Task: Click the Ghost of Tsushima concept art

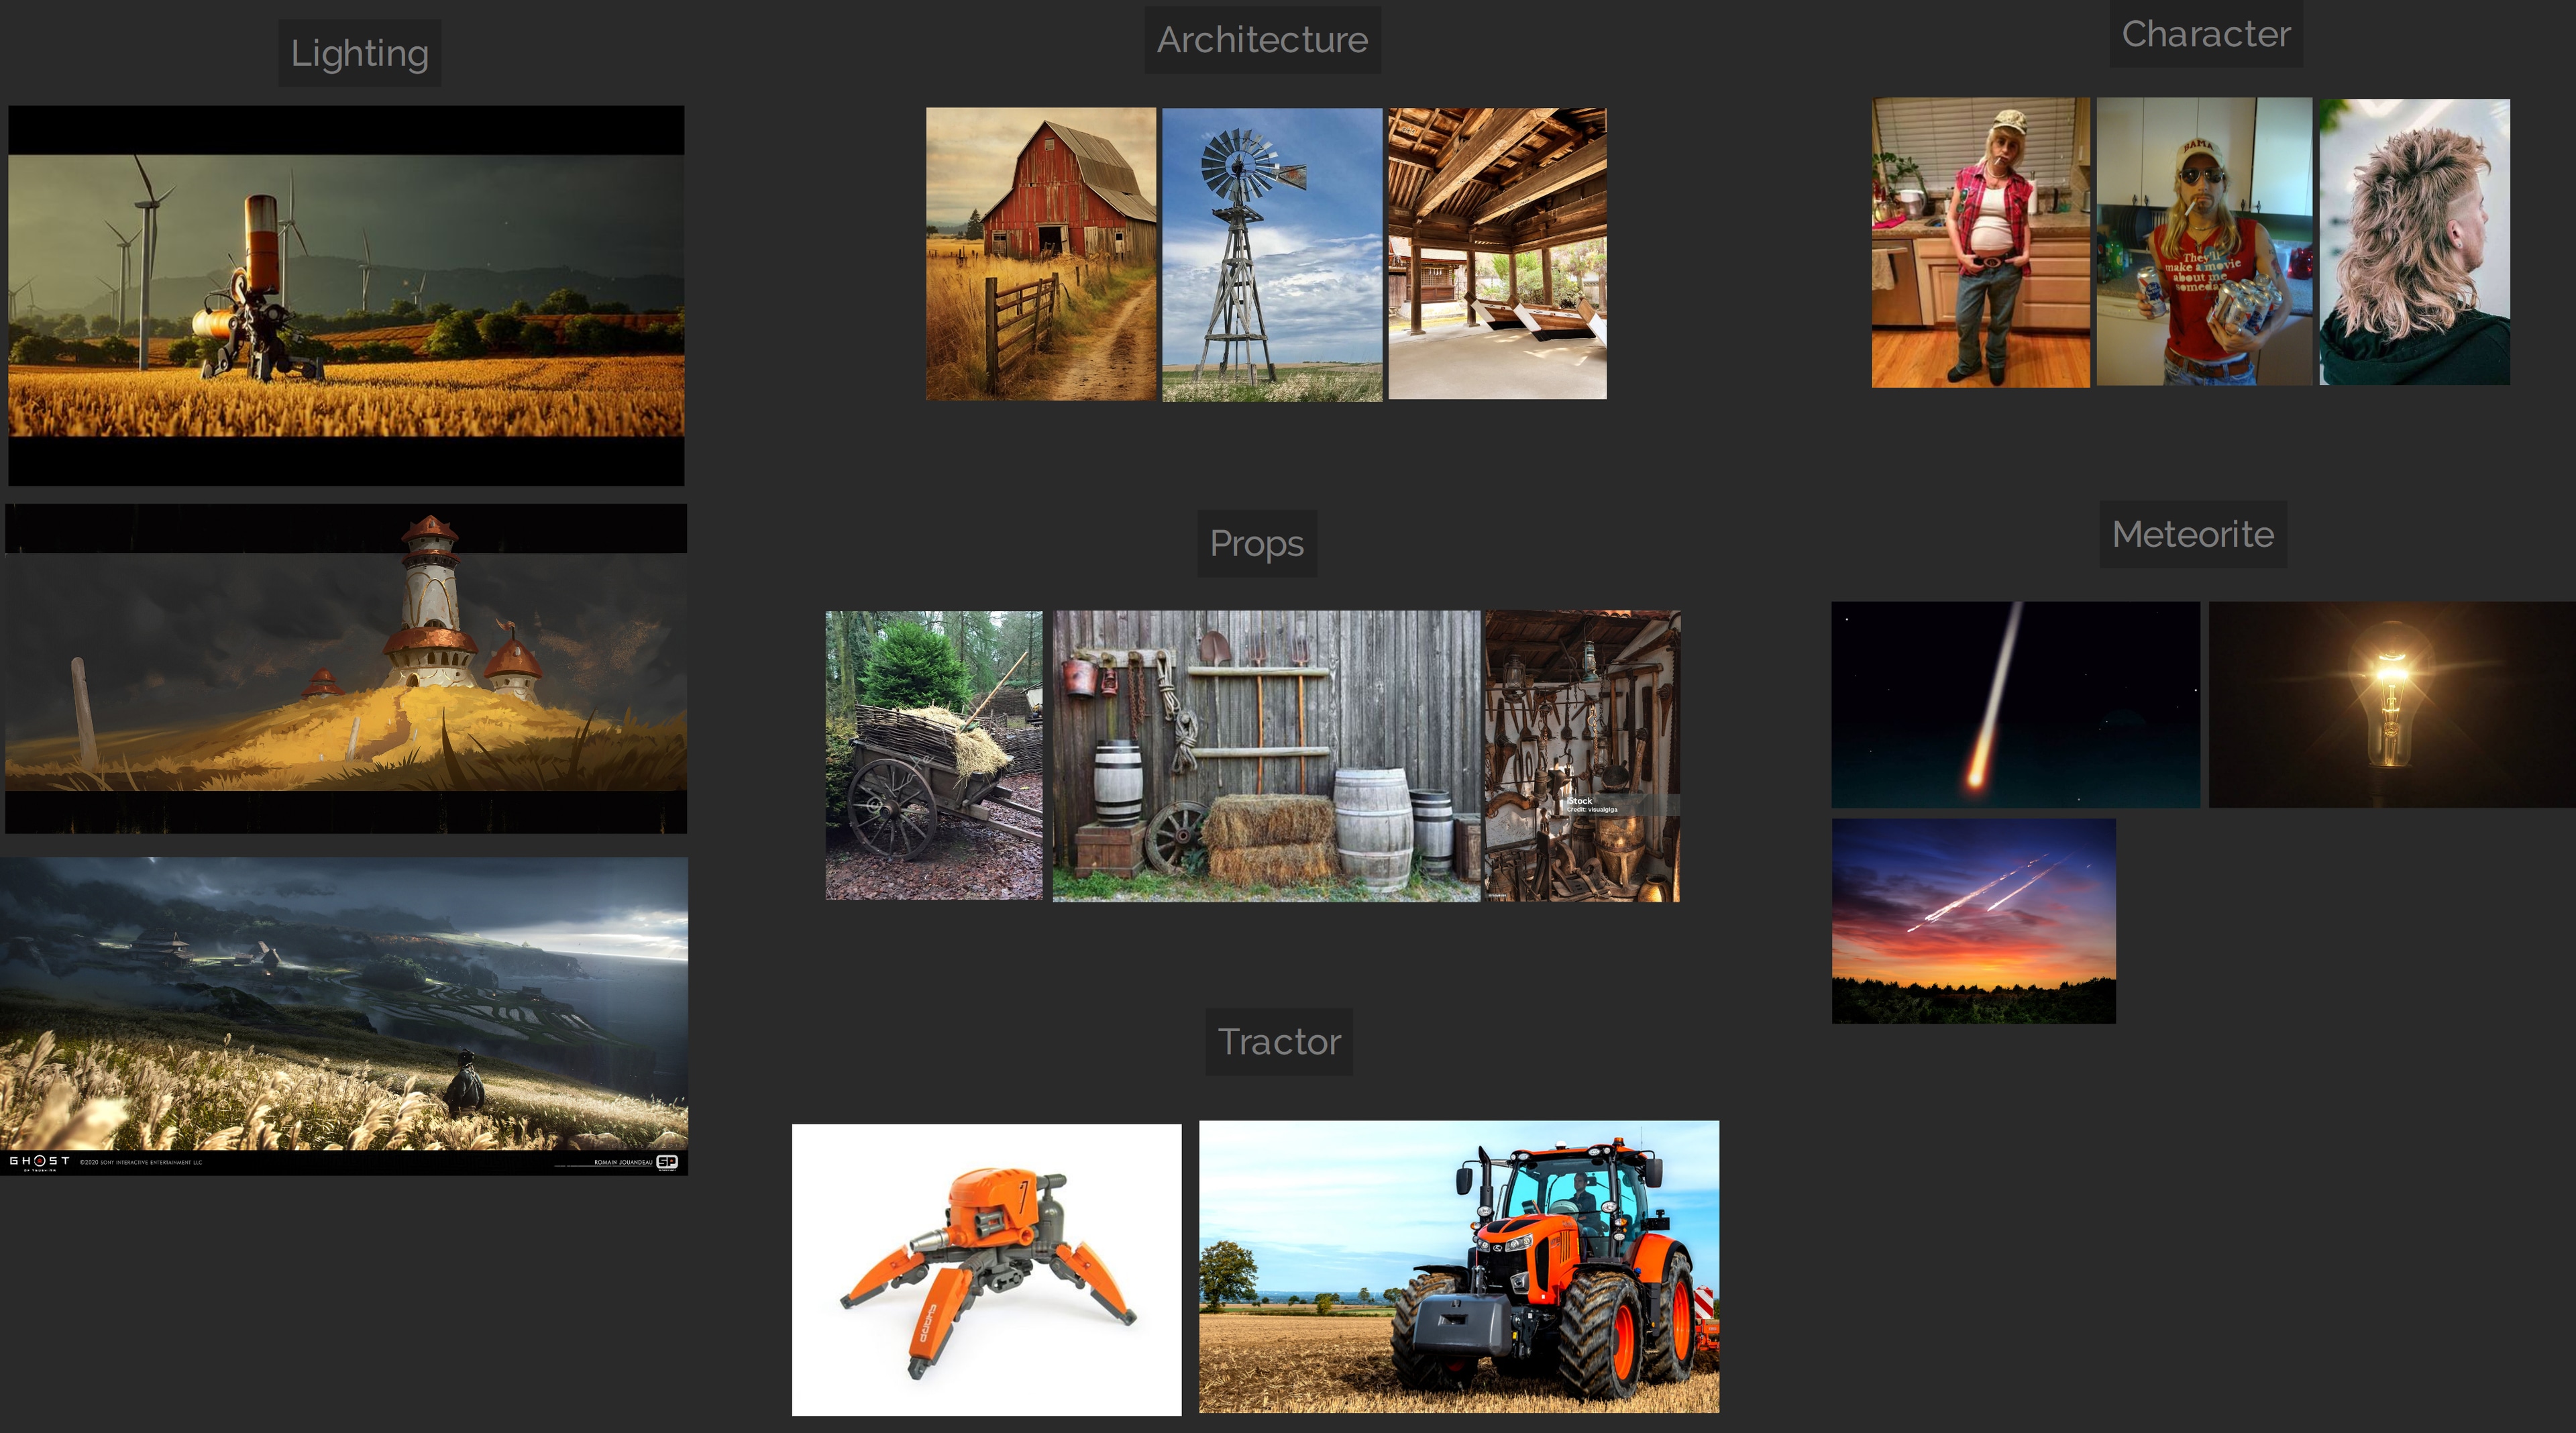Action: point(344,1015)
